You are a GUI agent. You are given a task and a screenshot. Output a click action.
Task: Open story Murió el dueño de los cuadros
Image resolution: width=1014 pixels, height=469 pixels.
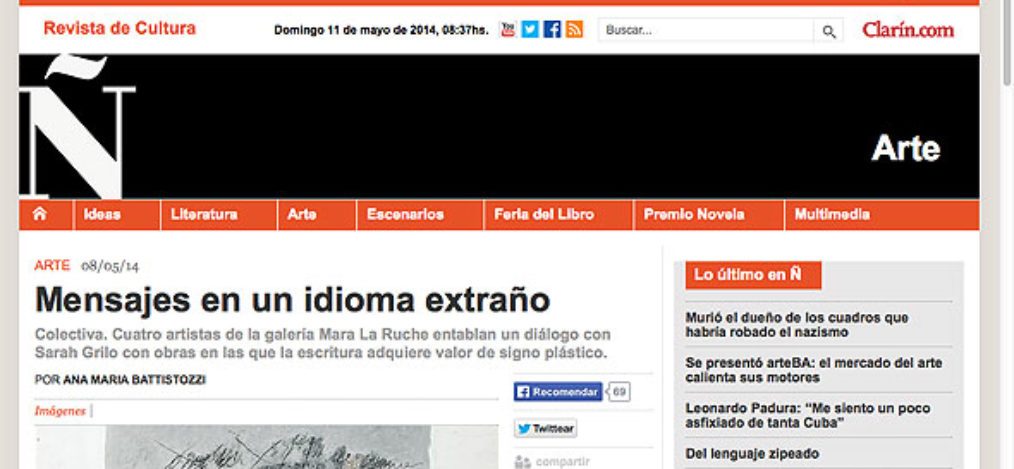click(797, 325)
